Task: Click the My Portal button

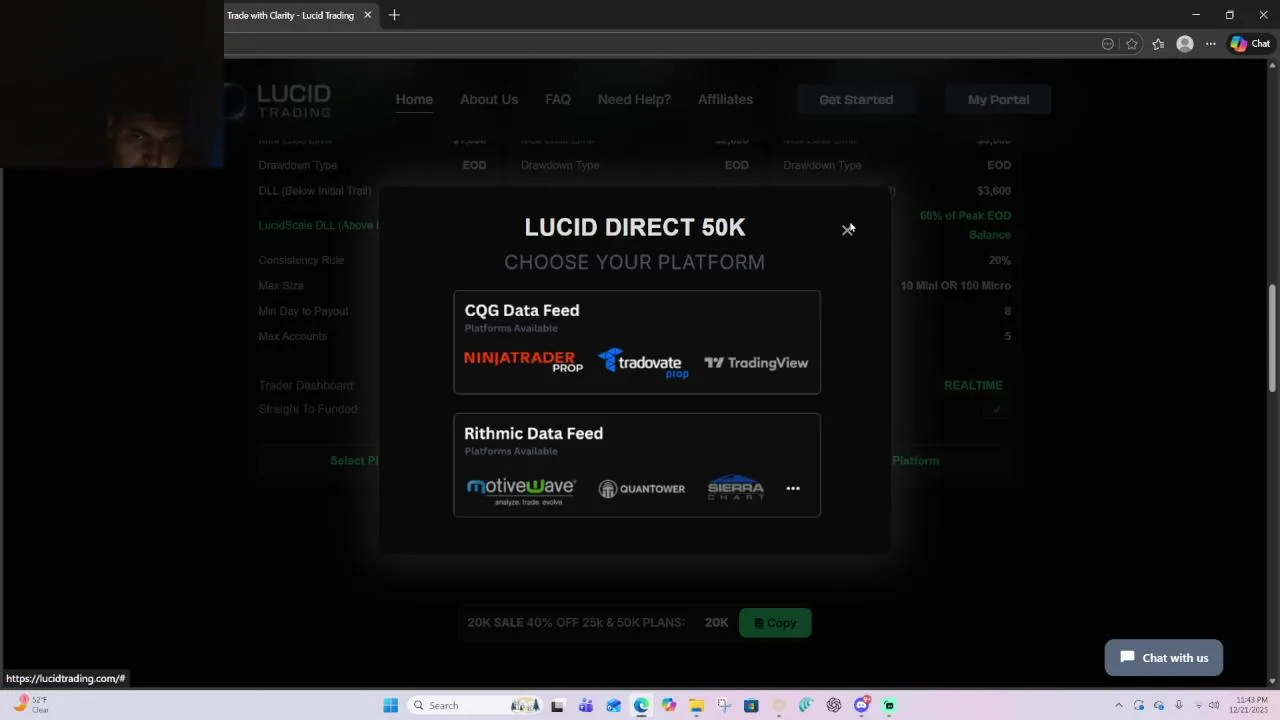Action: [x=998, y=99]
